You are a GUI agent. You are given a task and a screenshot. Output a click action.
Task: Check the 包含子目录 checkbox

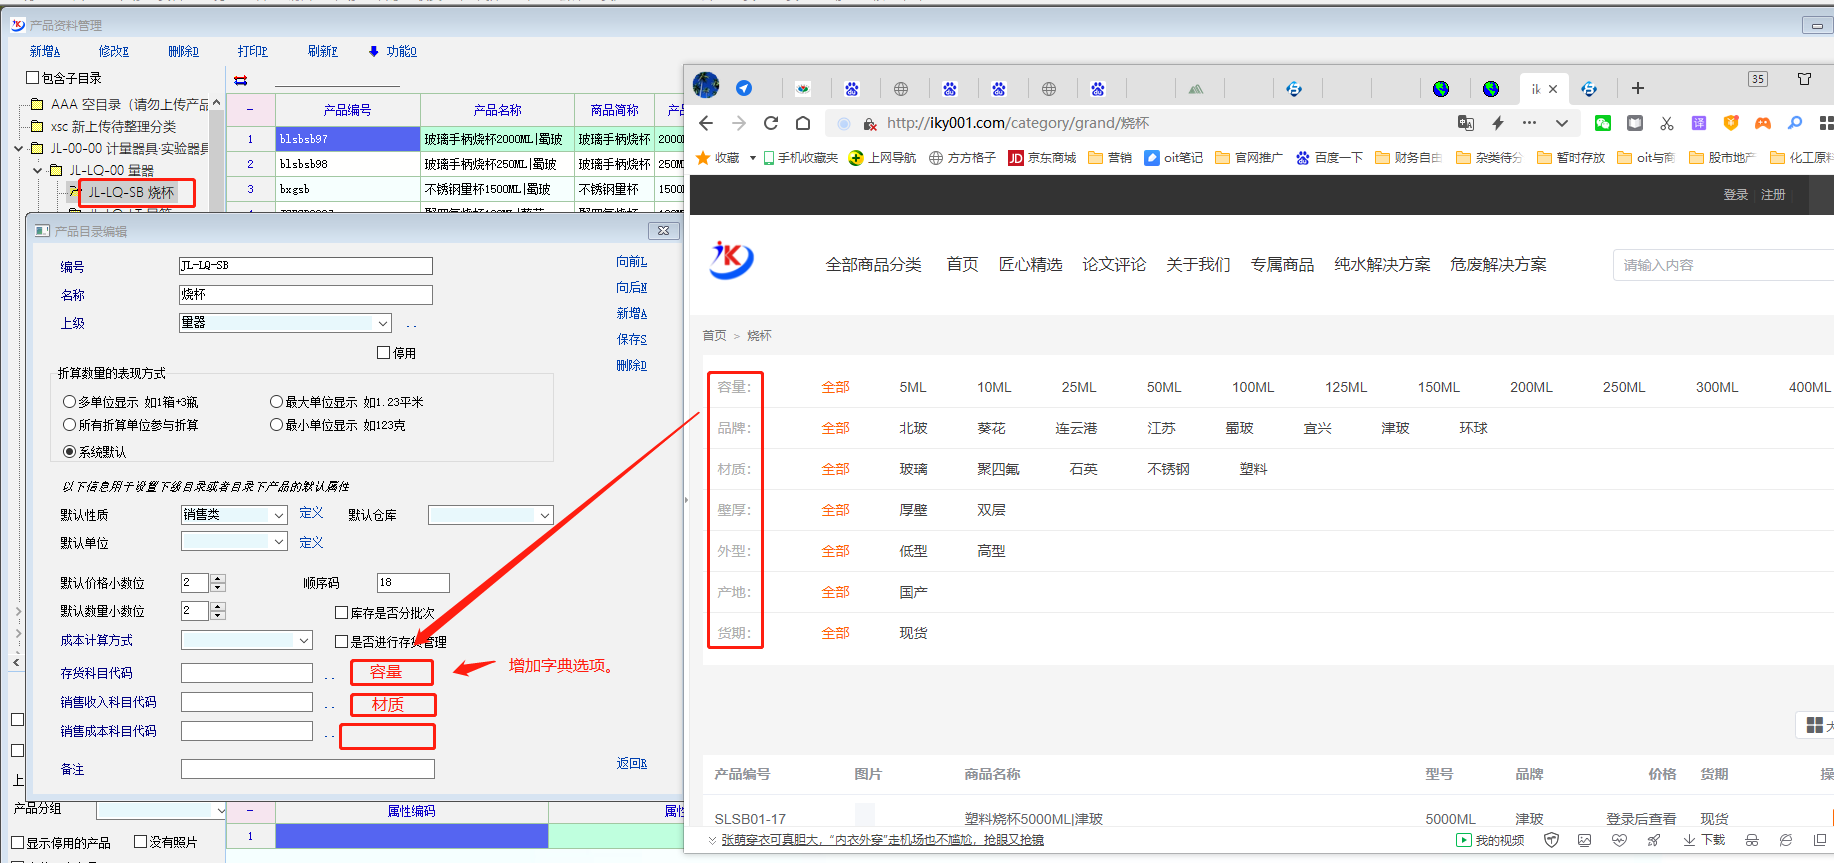(x=33, y=78)
